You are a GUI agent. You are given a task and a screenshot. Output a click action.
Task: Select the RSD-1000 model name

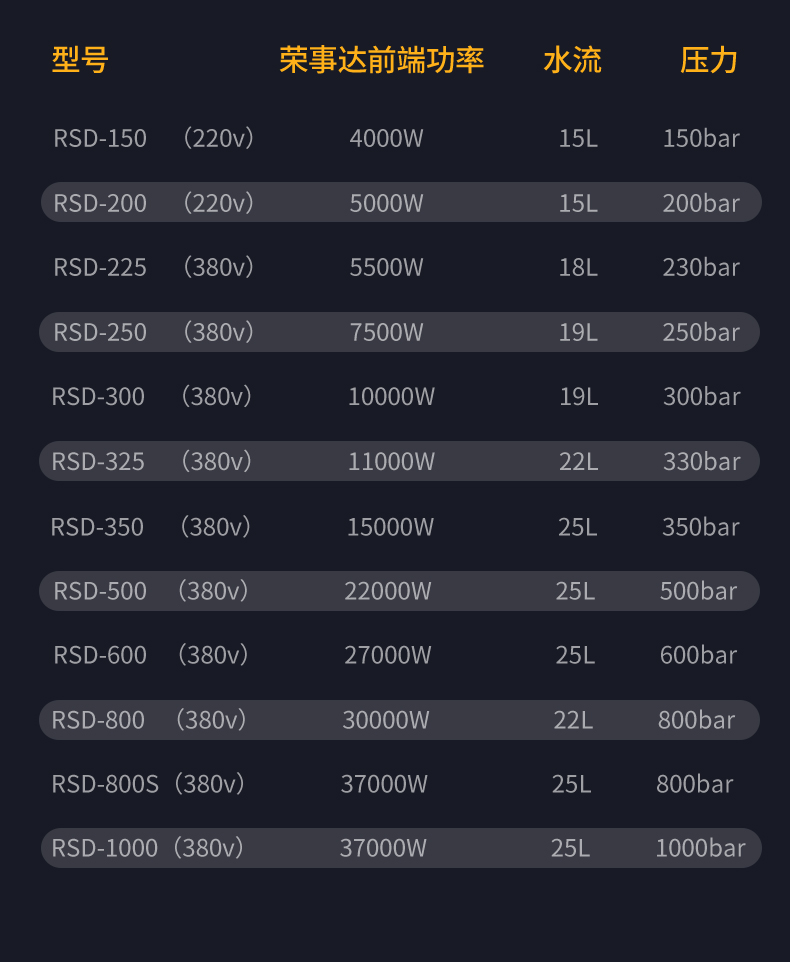(x=105, y=848)
